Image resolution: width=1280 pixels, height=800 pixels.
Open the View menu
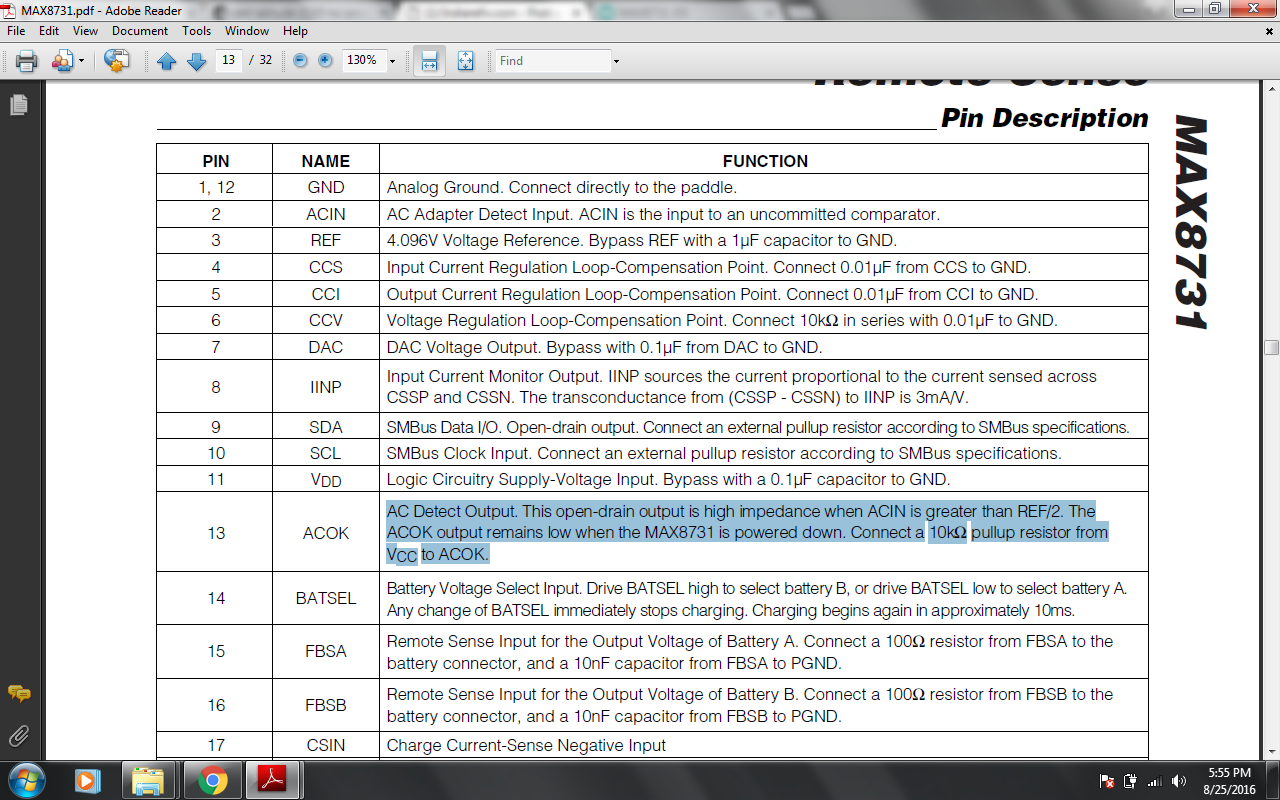[x=85, y=31]
